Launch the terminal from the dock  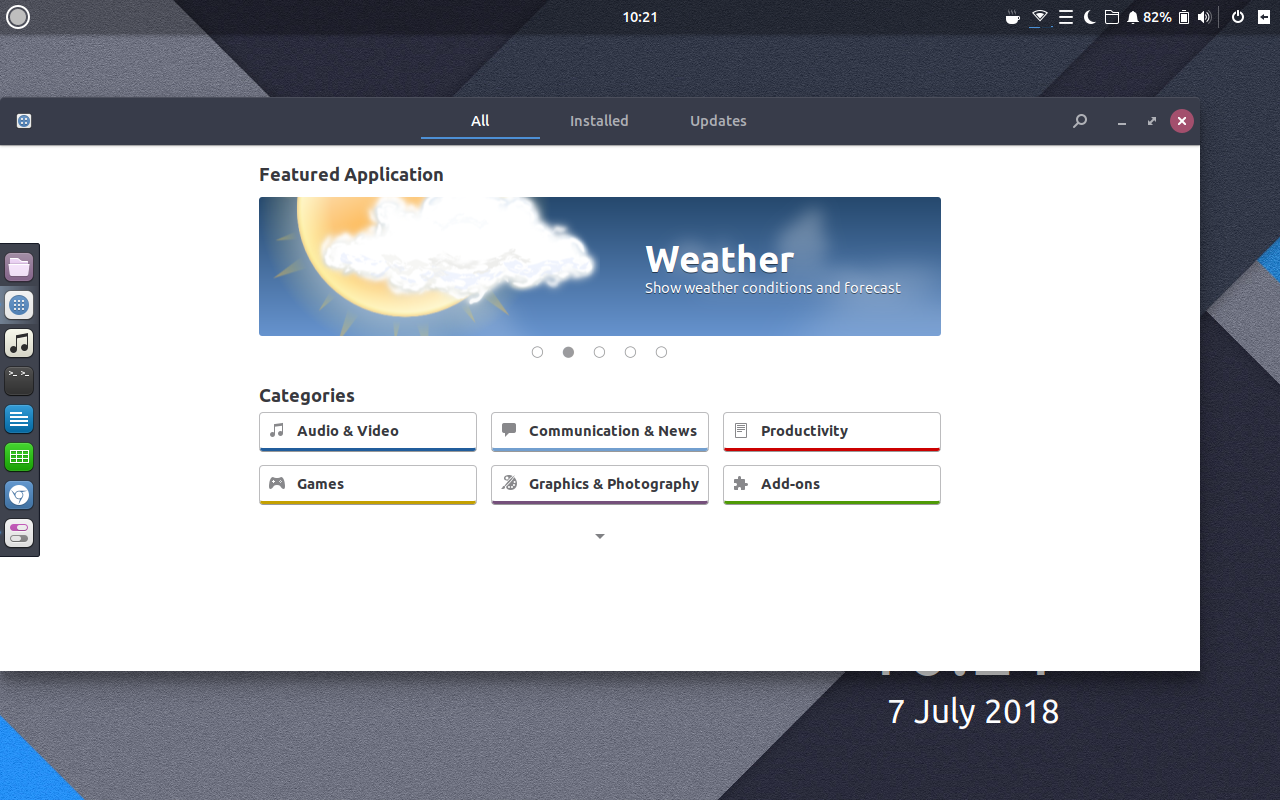click(x=19, y=381)
